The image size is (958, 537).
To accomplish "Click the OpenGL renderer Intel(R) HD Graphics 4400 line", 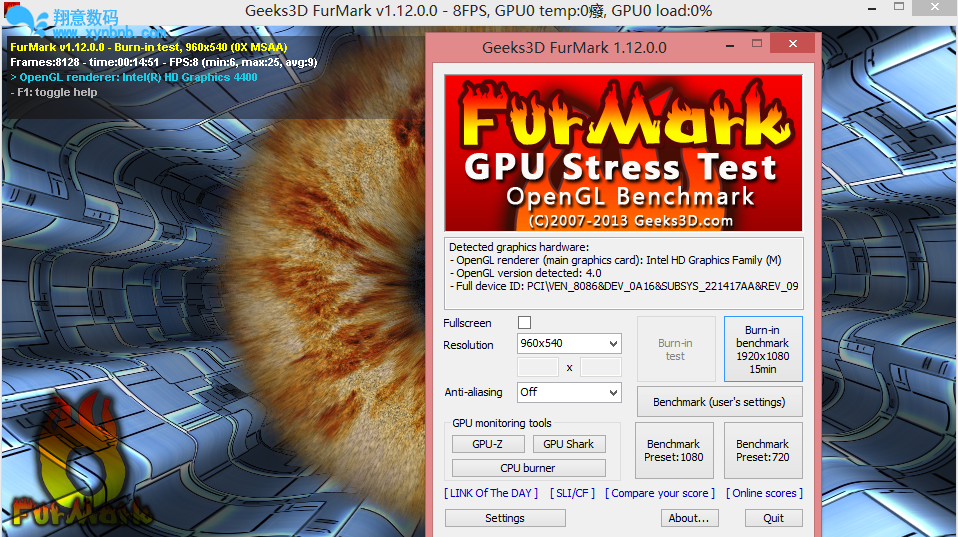I will (134, 77).
